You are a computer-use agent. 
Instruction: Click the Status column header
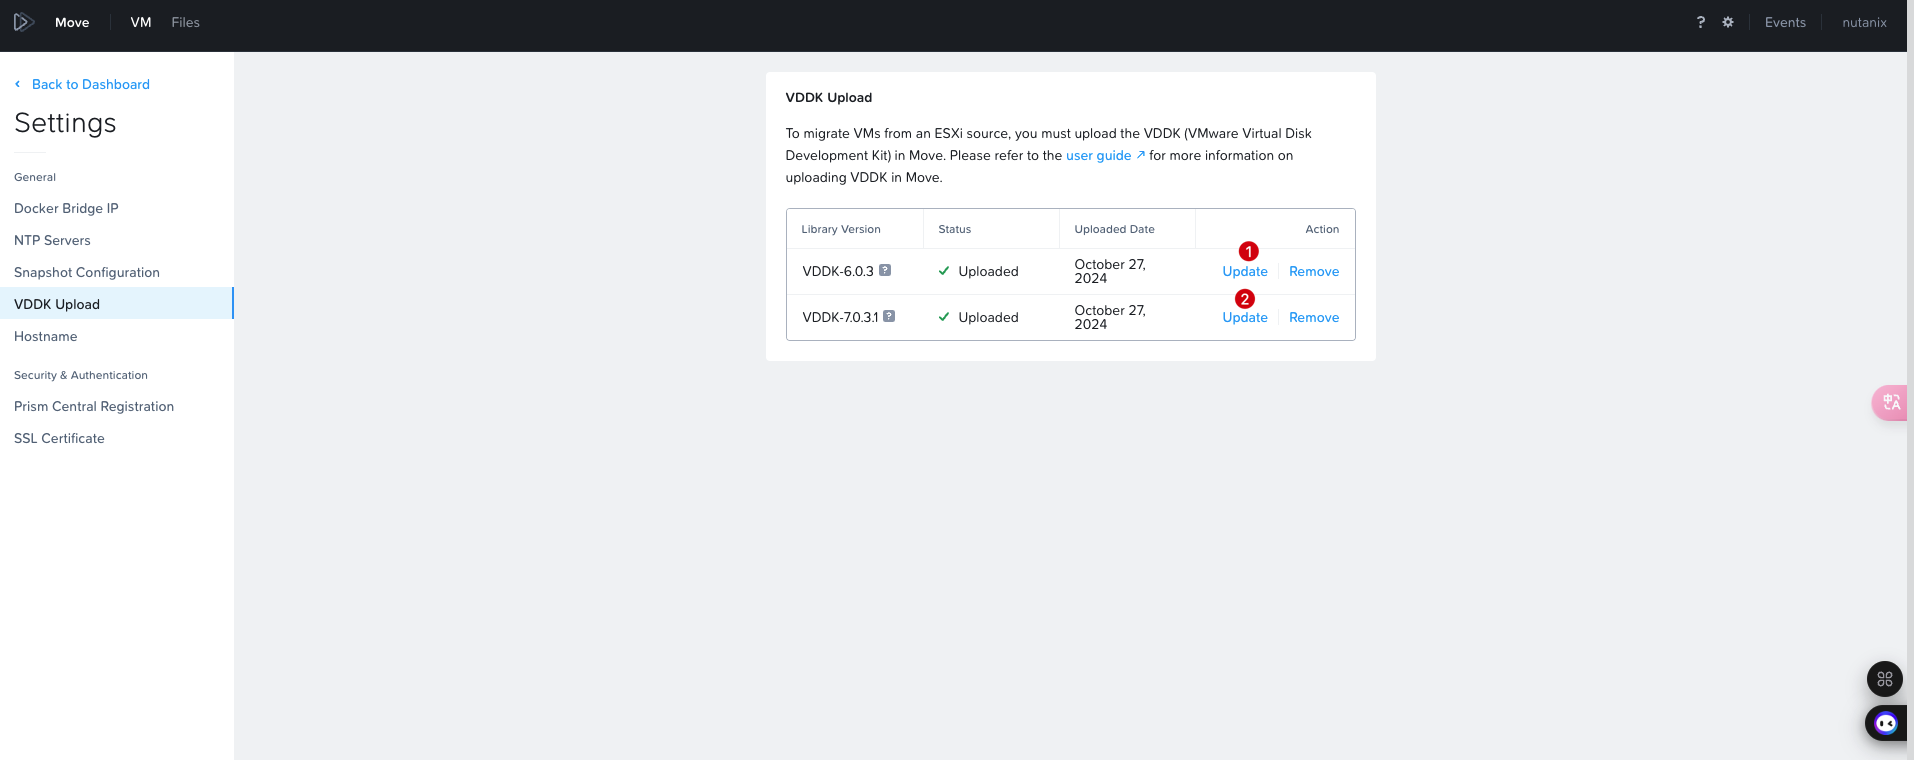point(954,229)
